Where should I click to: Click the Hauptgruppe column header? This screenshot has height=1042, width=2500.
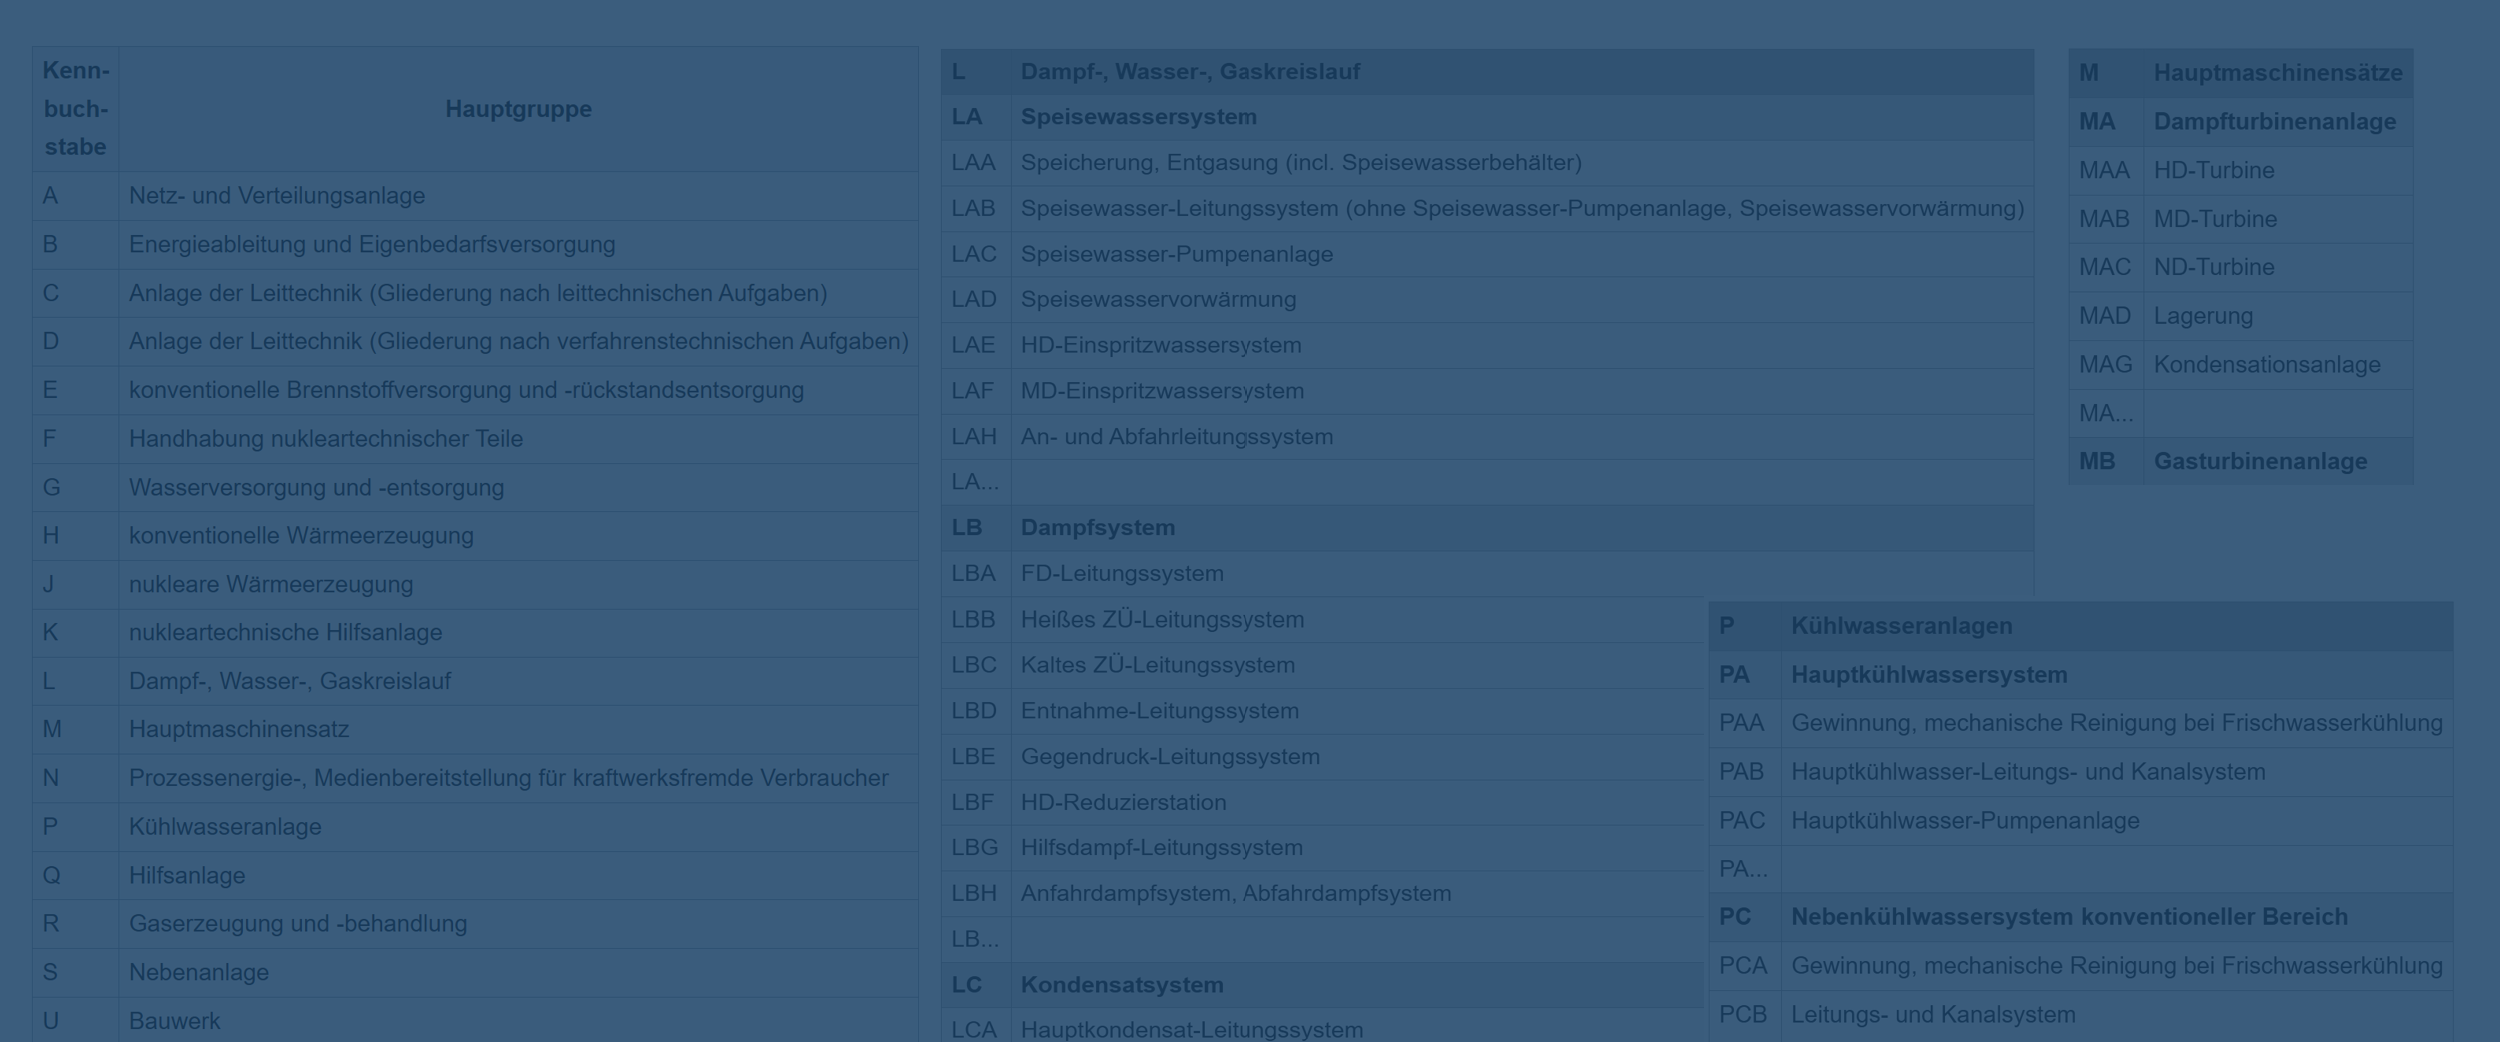(518, 109)
